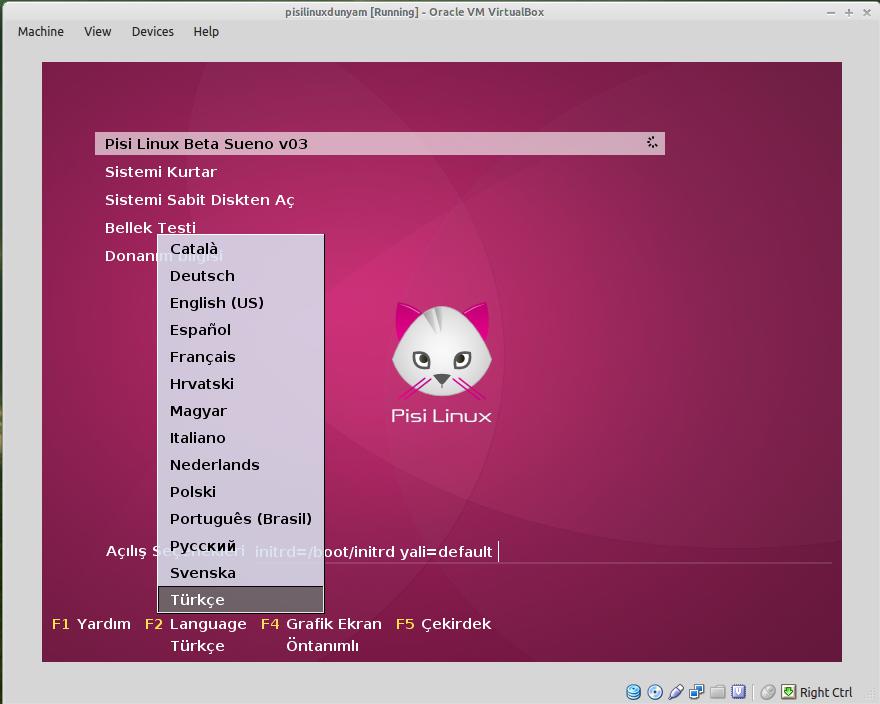Open the optical drives status icon

click(655, 691)
